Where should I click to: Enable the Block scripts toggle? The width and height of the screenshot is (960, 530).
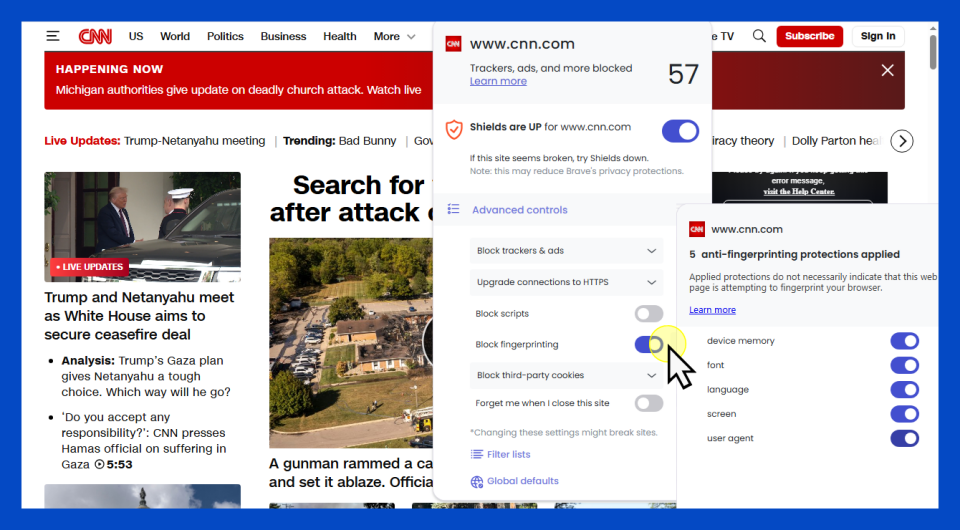coord(649,314)
